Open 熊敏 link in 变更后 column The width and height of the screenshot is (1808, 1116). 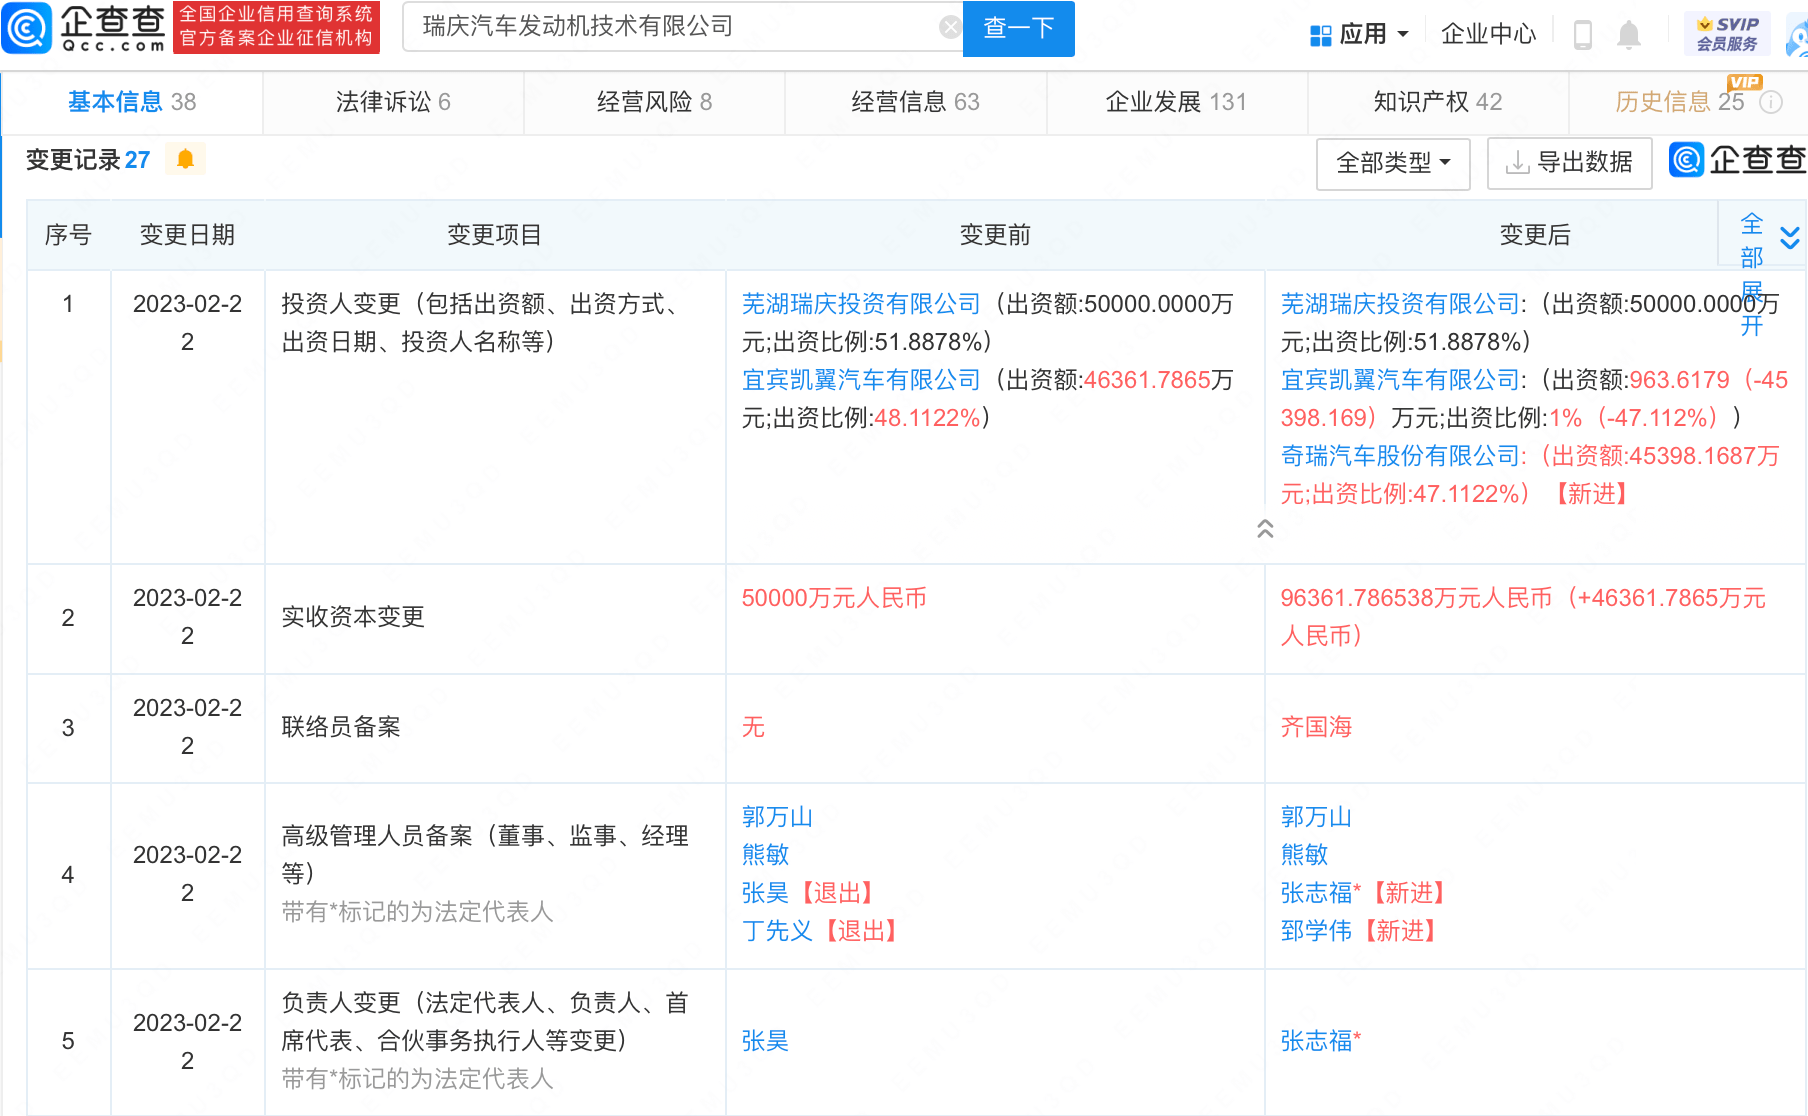tap(1304, 855)
